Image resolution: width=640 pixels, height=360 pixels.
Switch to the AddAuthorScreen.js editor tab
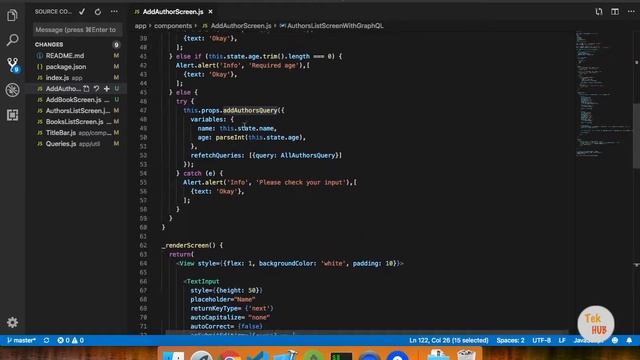(173, 12)
